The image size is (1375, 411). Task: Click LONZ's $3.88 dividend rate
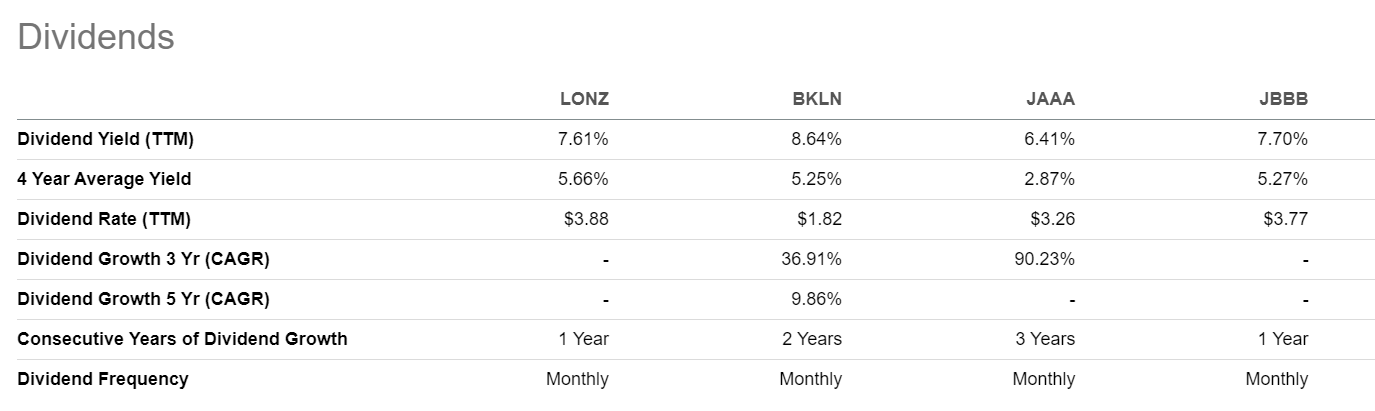[x=586, y=219]
